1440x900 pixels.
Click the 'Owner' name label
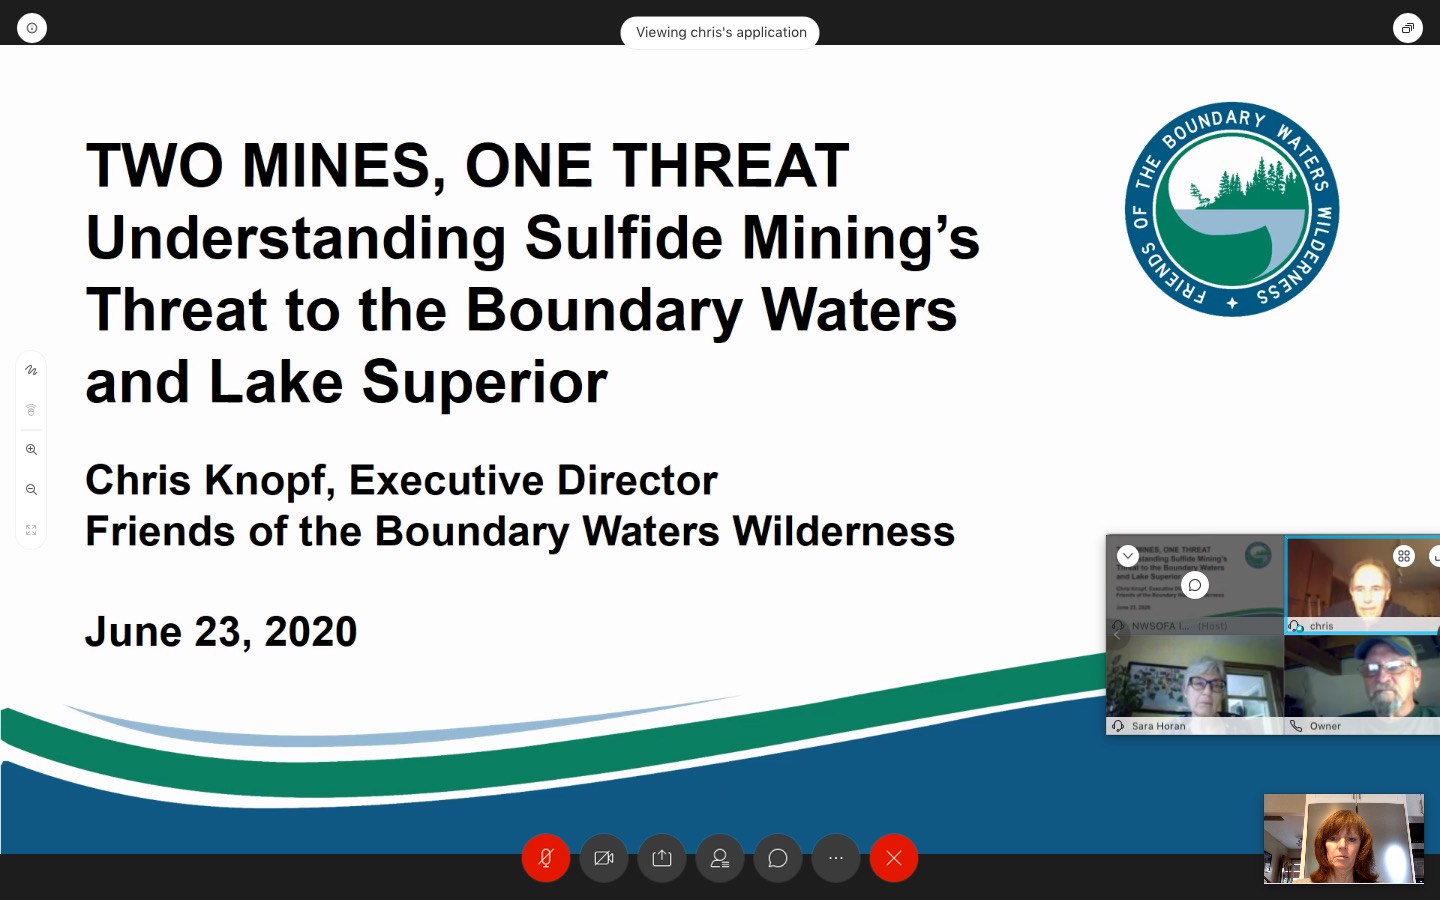click(1325, 726)
